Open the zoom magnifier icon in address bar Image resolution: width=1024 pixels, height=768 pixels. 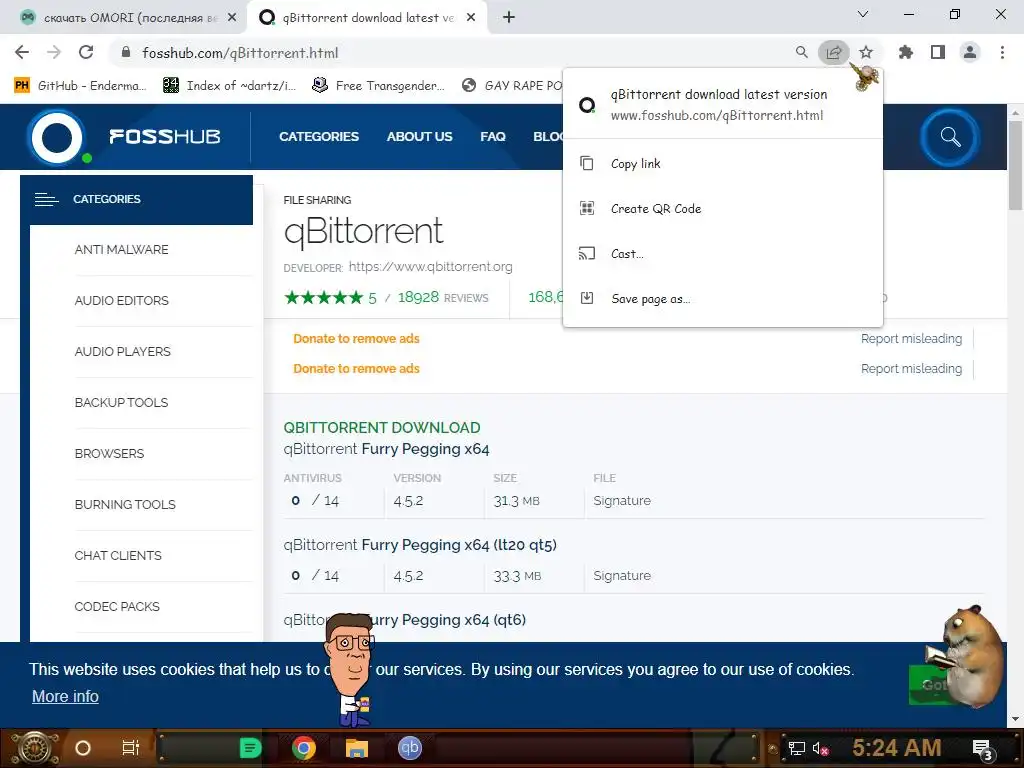[x=801, y=52]
